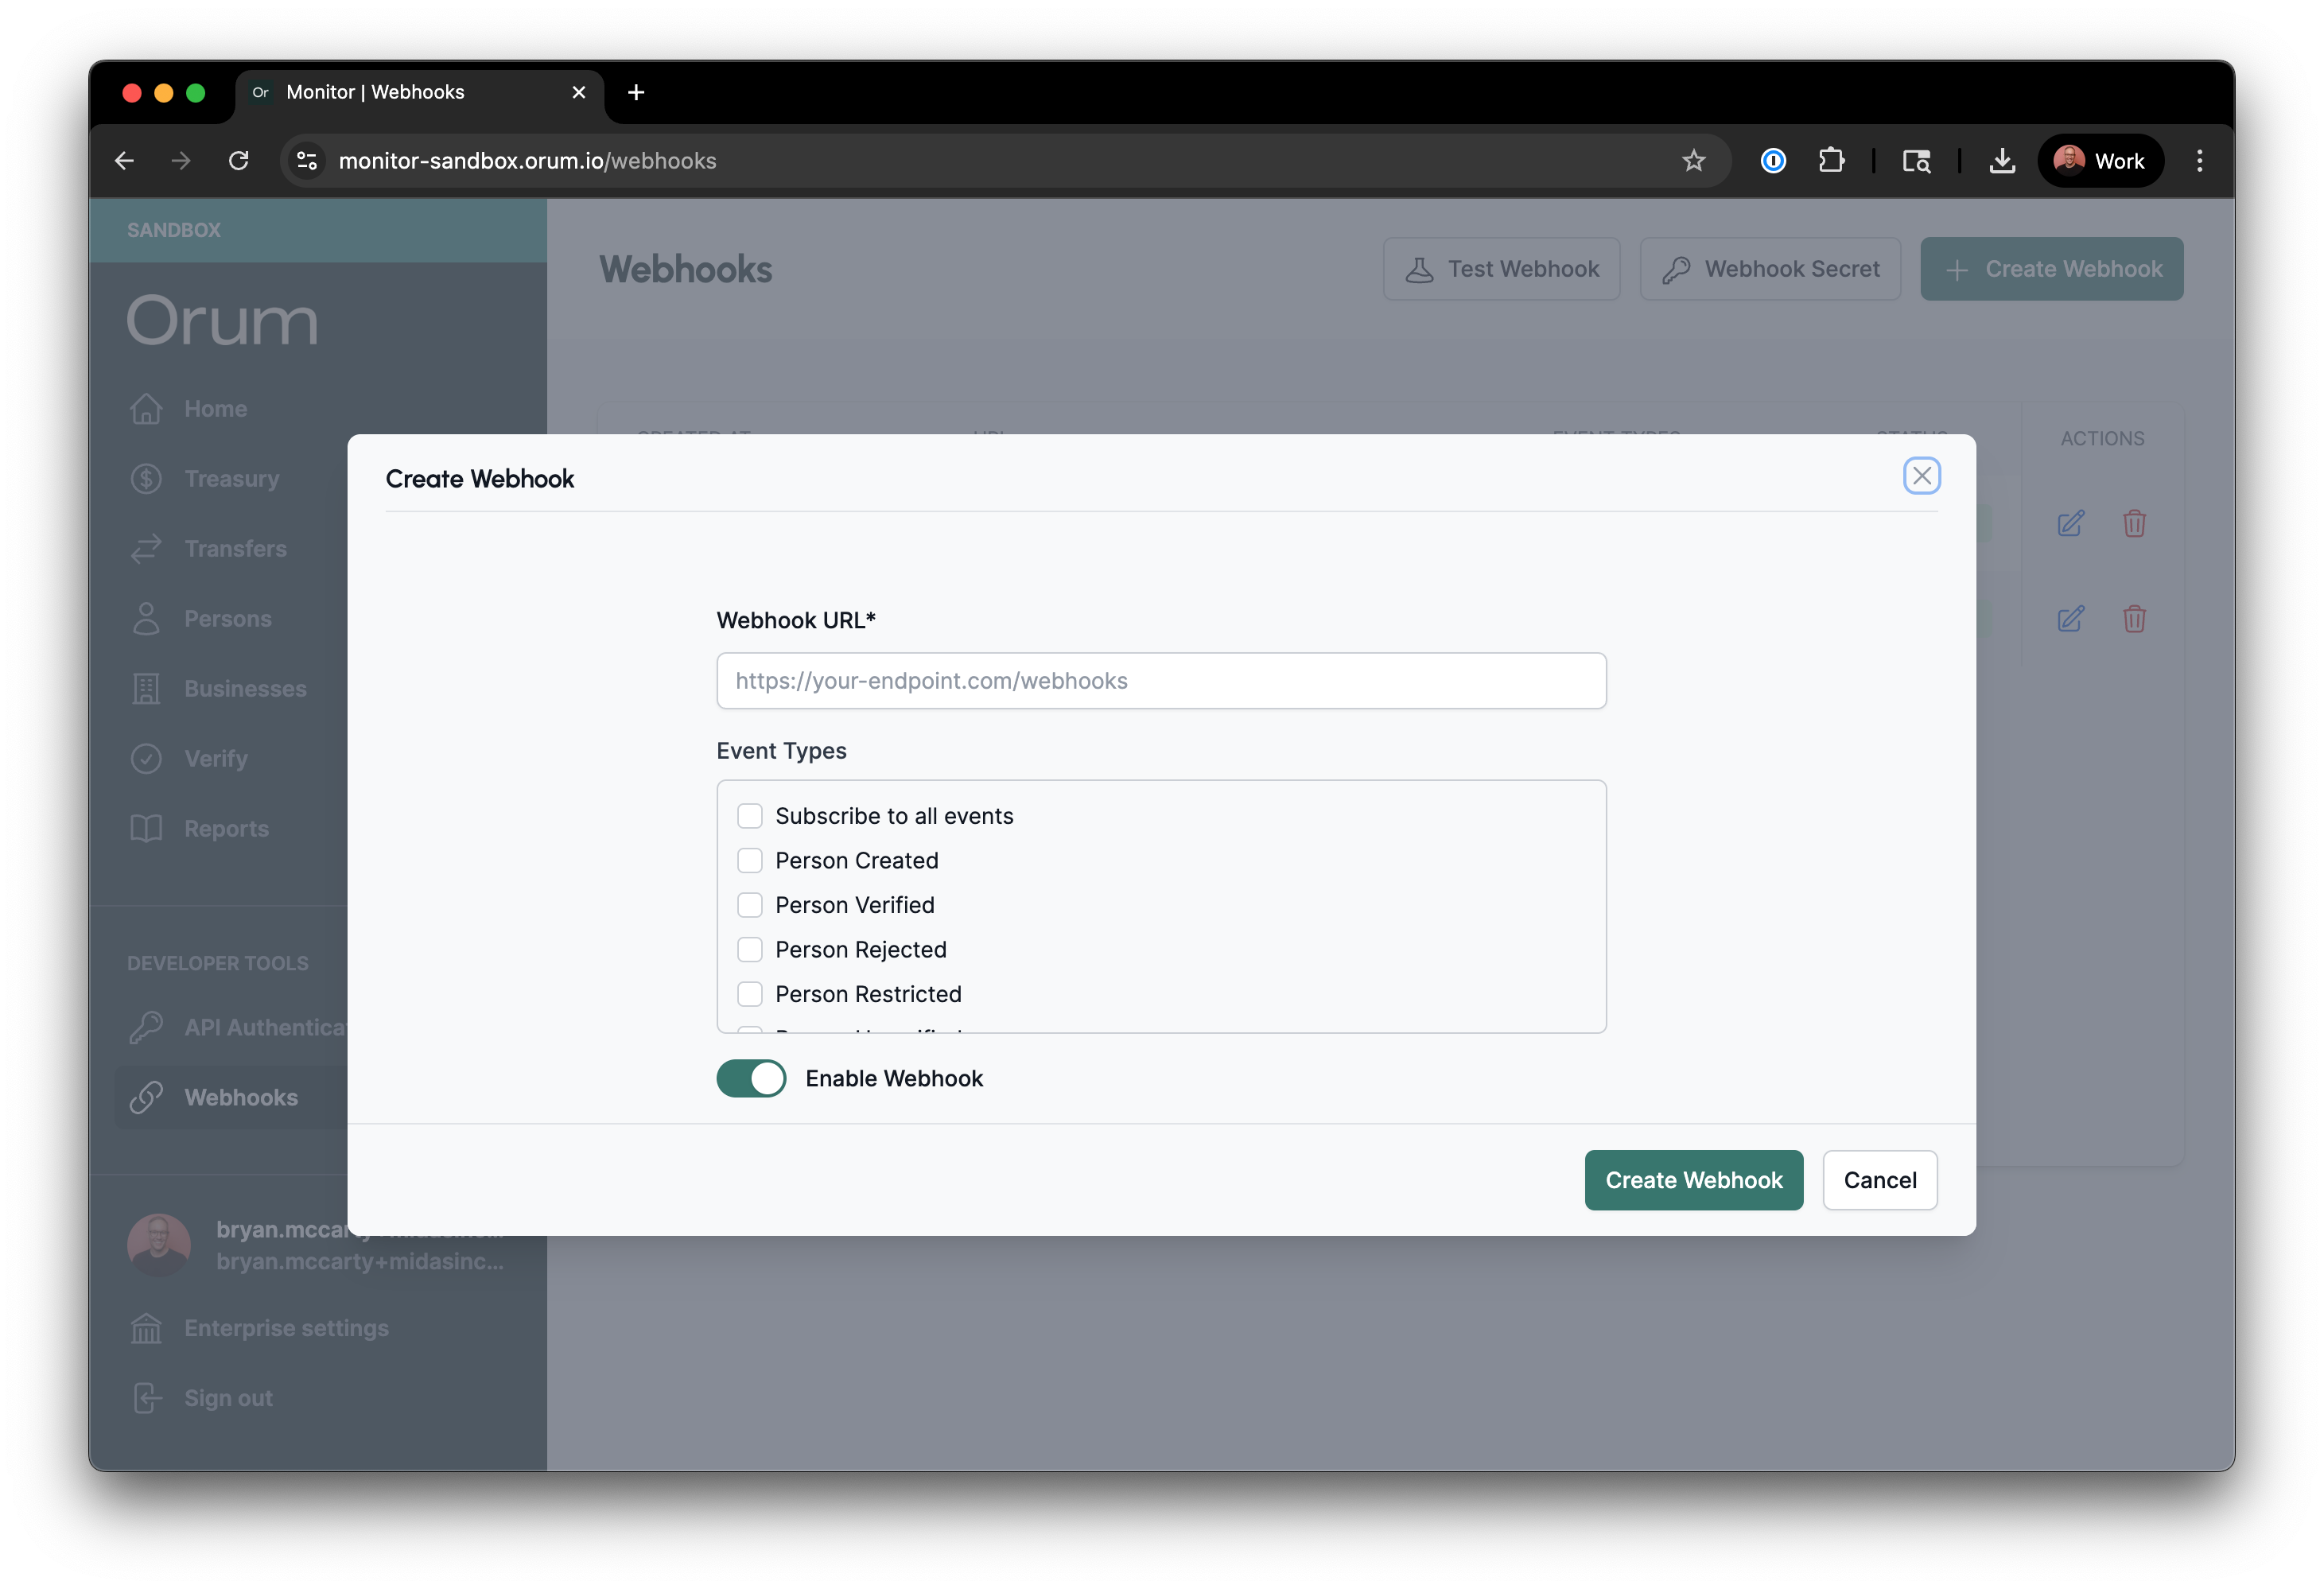Reload the page
The image size is (2324, 1589).
click(x=238, y=161)
